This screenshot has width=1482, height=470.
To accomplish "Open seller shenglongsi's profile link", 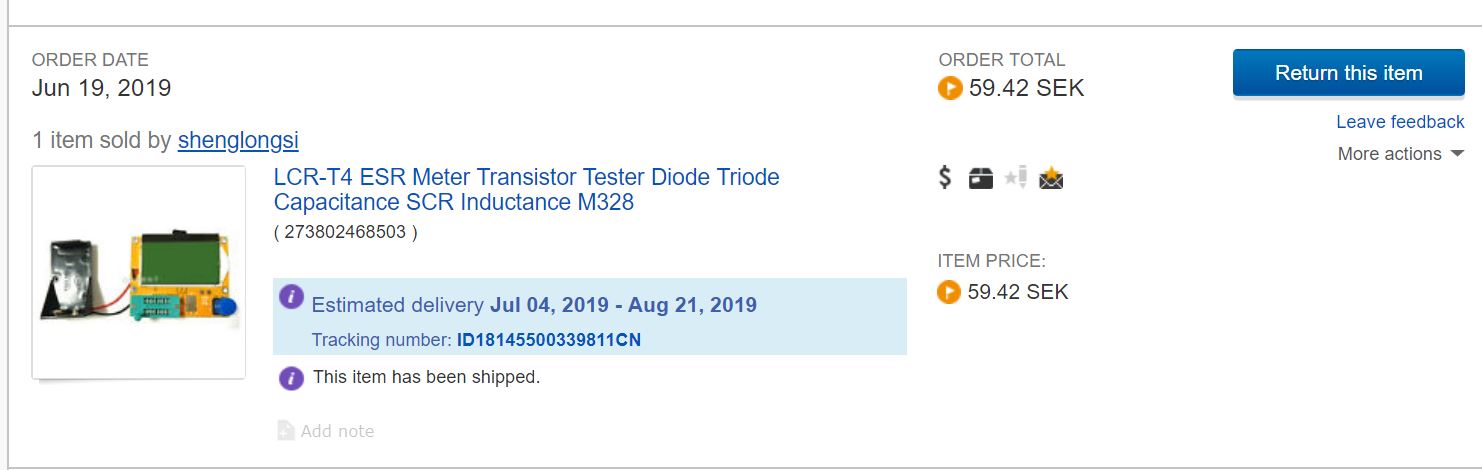I will click(x=238, y=140).
